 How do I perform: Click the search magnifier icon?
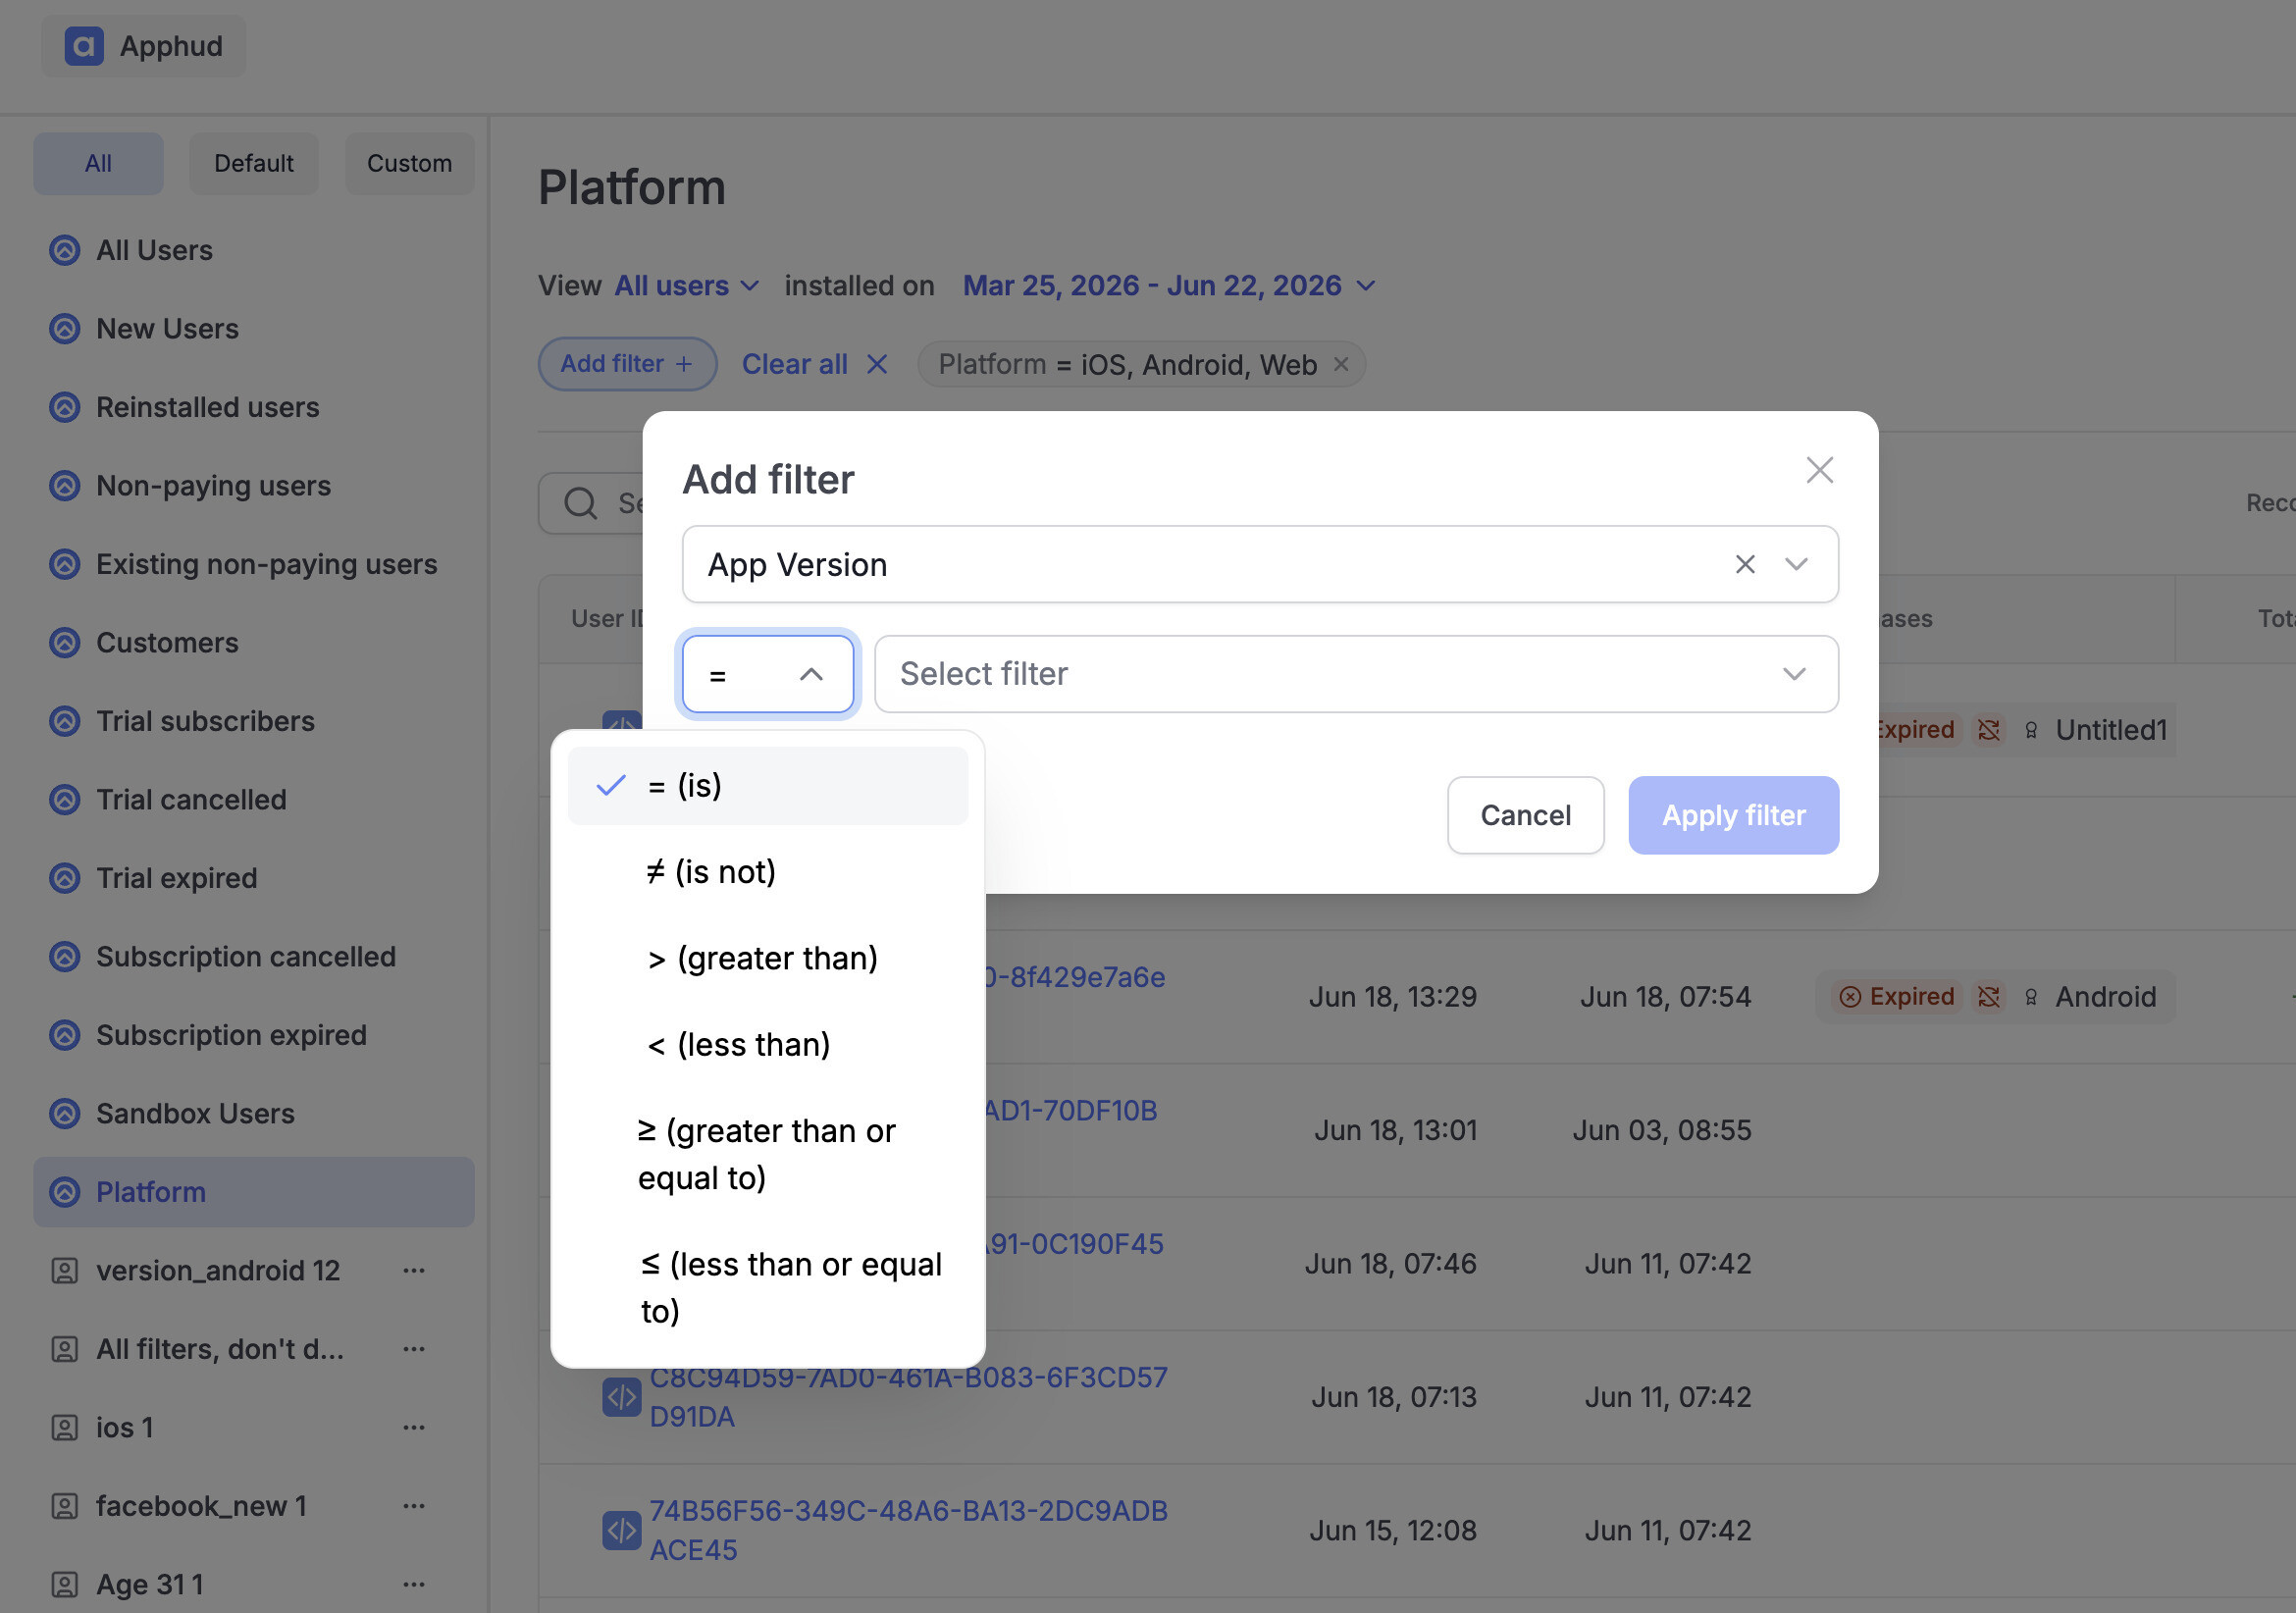pos(580,503)
